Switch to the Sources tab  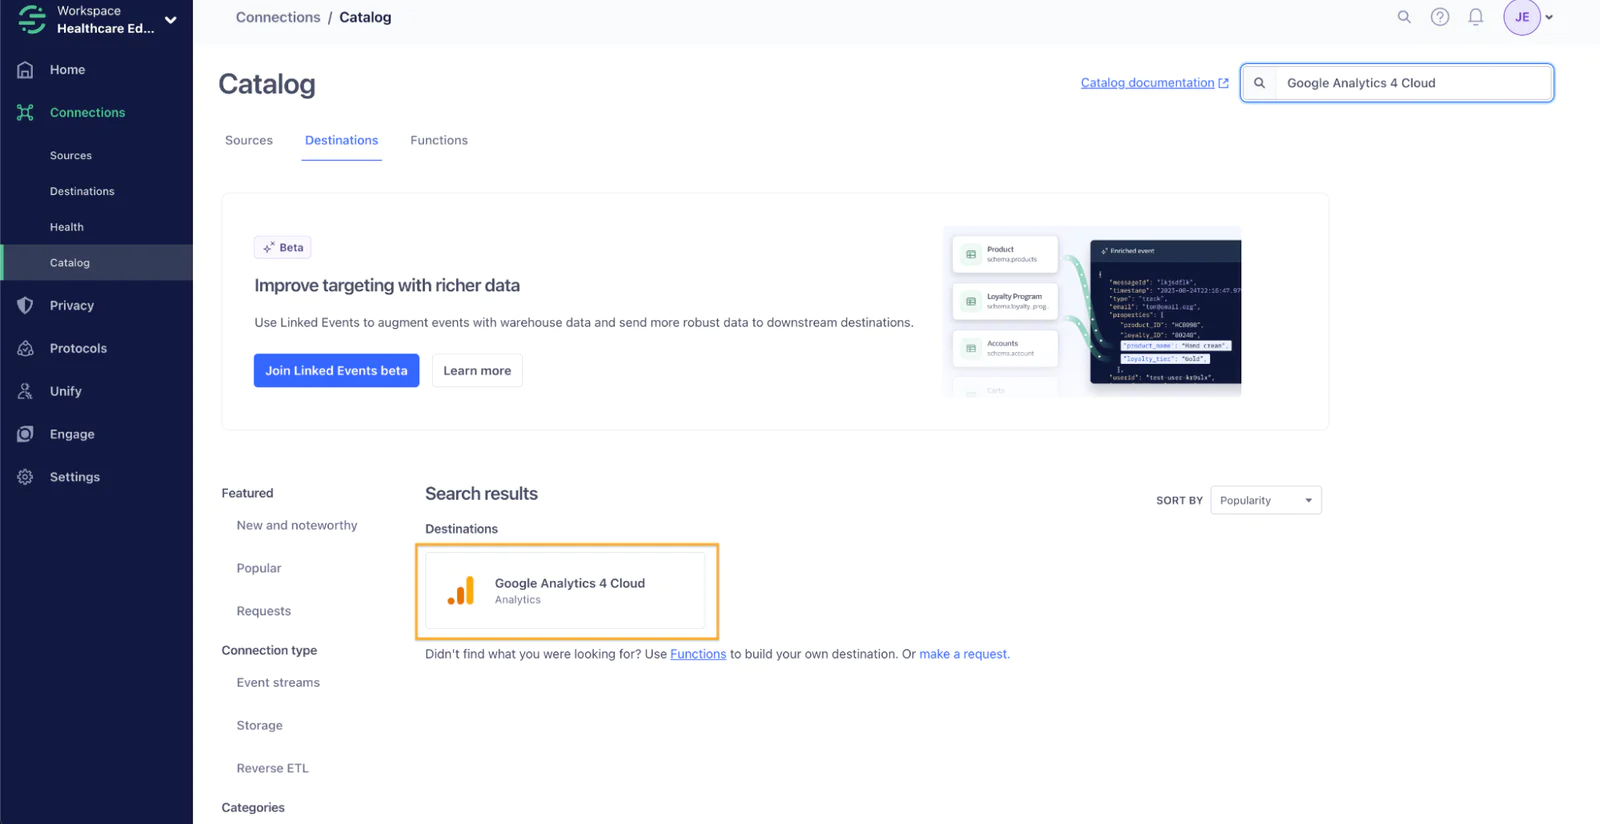tap(249, 140)
